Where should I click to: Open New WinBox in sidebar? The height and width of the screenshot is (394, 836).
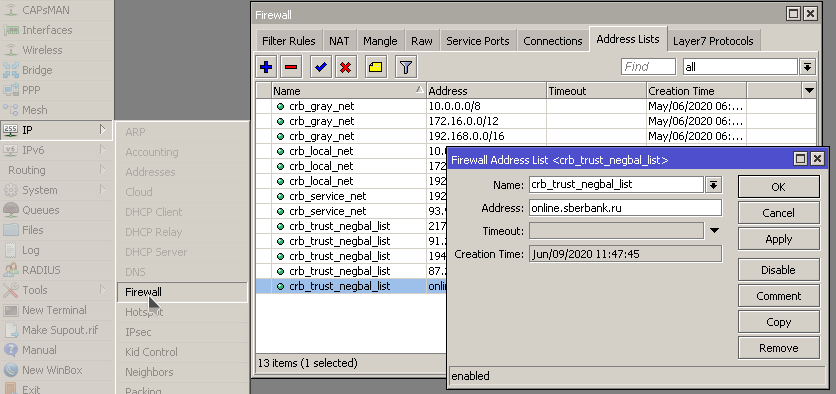(x=57, y=370)
